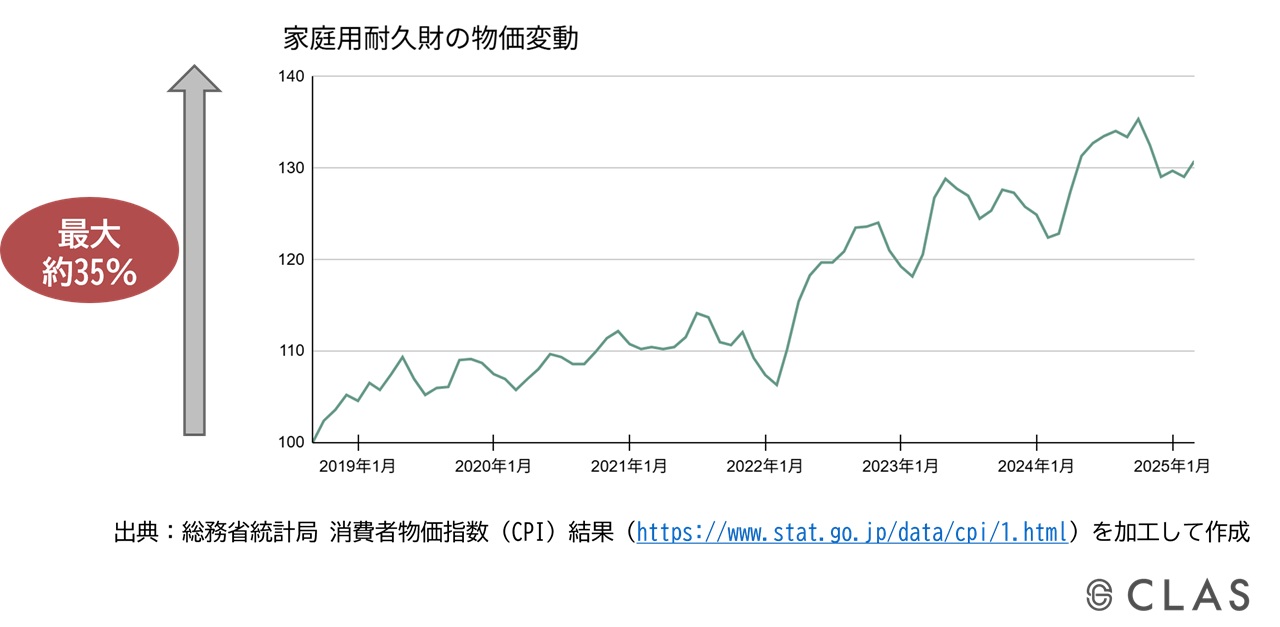
Task: Select the red 最大約35% oval badge
Action: (x=89, y=254)
